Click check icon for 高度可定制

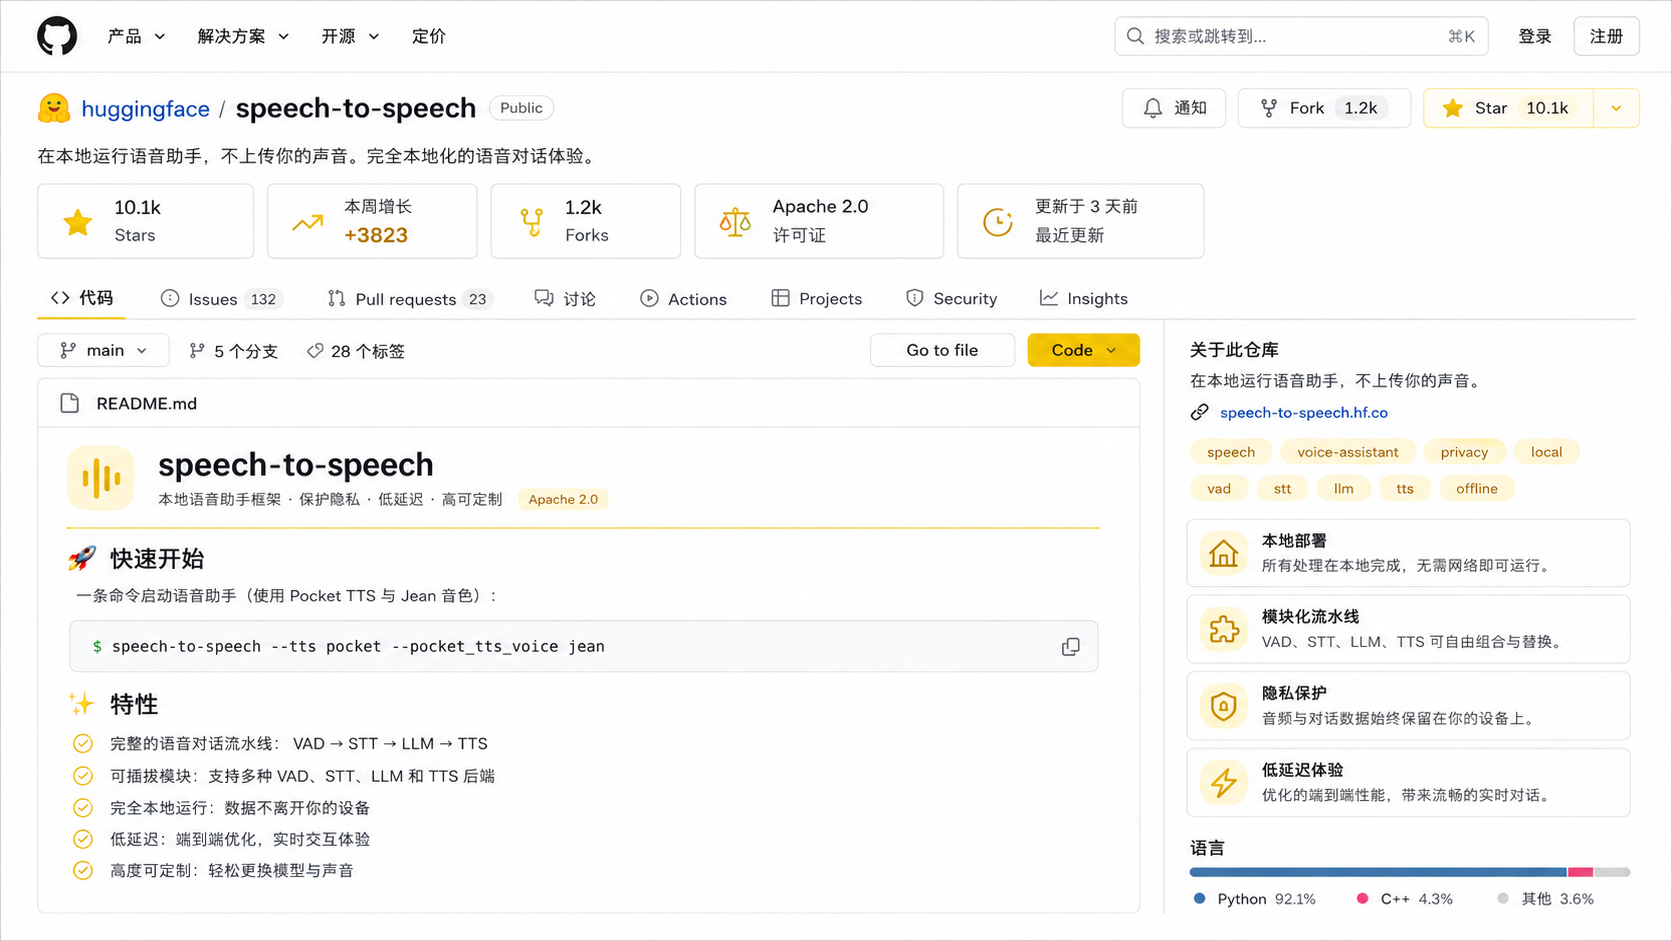tap(83, 870)
